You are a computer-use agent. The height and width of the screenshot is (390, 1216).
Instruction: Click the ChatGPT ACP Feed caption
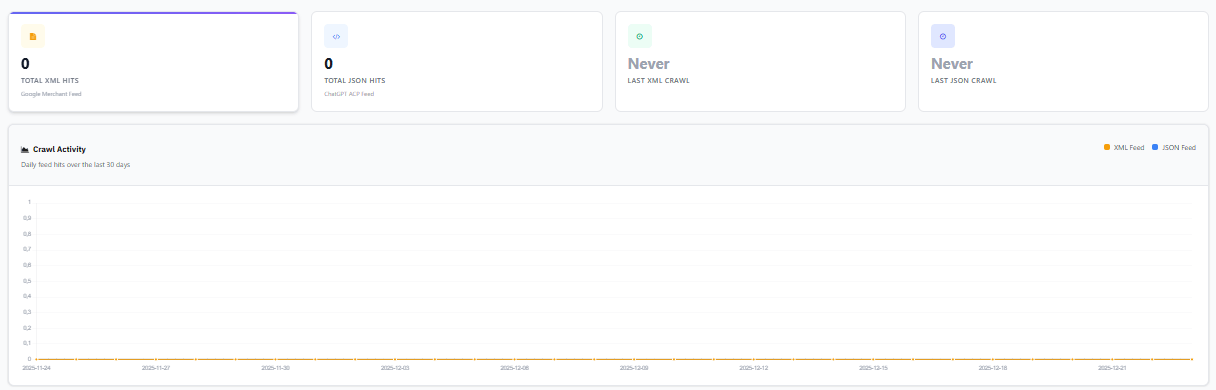tap(349, 94)
